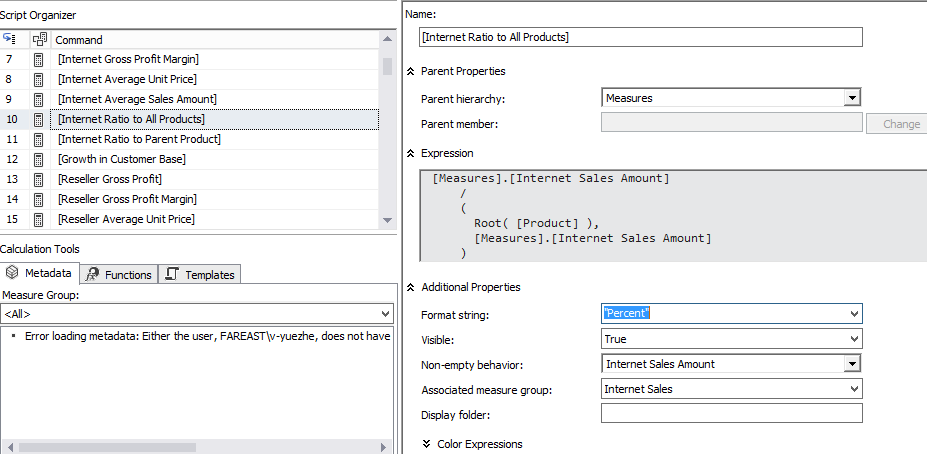Switch to the Functions tab

click(x=119, y=274)
